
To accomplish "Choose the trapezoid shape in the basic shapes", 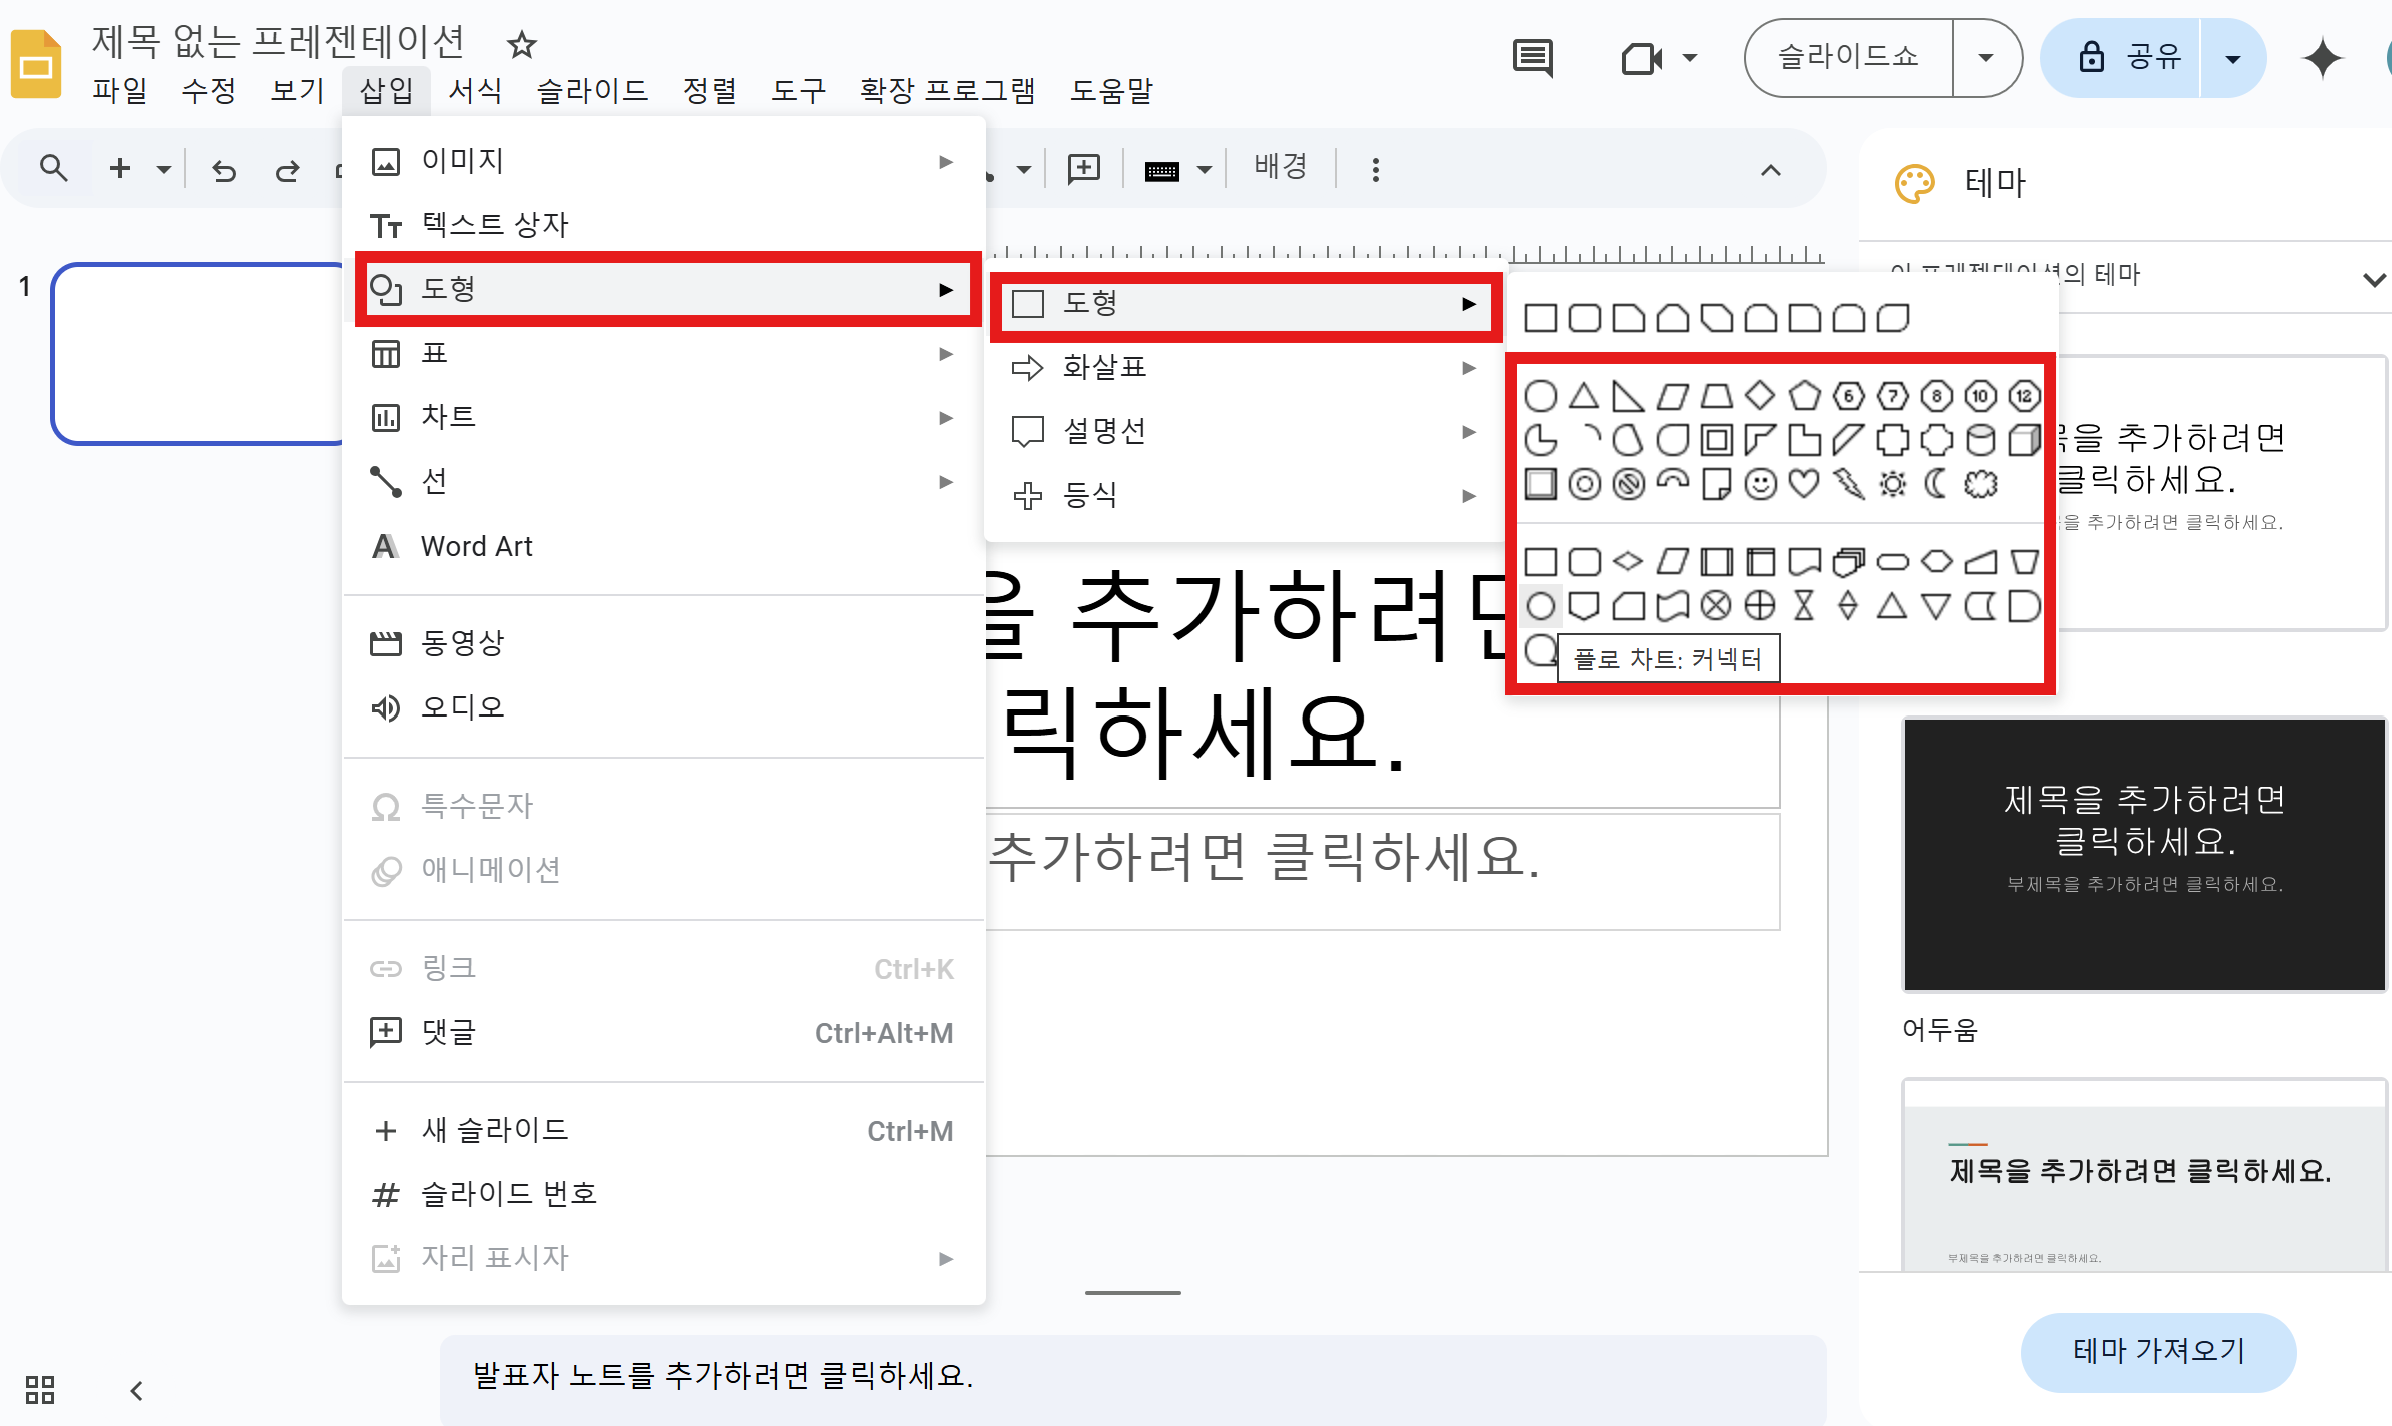I will (1716, 396).
